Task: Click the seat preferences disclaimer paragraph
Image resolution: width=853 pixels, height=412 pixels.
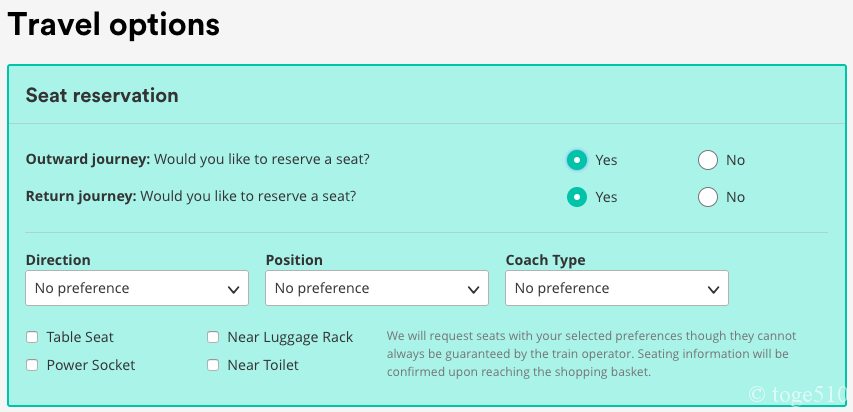Action: pyautogui.click(x=590, y=354)
